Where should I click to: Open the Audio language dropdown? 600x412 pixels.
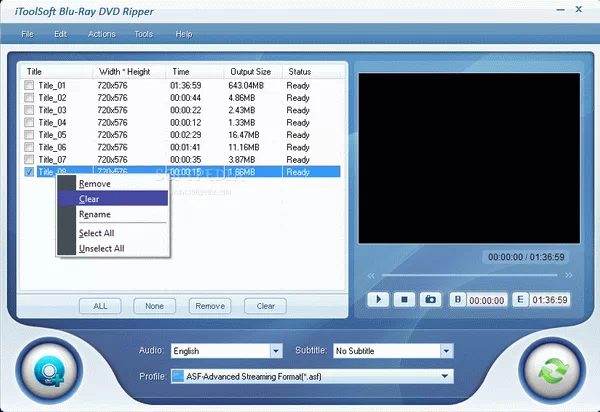click(x=276, y=351)
